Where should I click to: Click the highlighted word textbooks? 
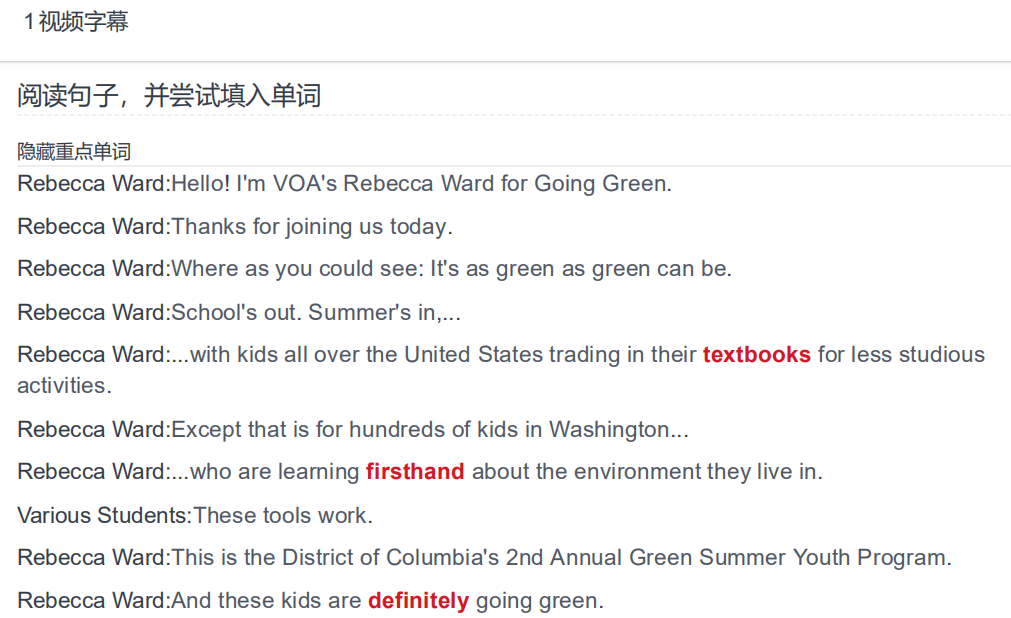tap(756, 354)
